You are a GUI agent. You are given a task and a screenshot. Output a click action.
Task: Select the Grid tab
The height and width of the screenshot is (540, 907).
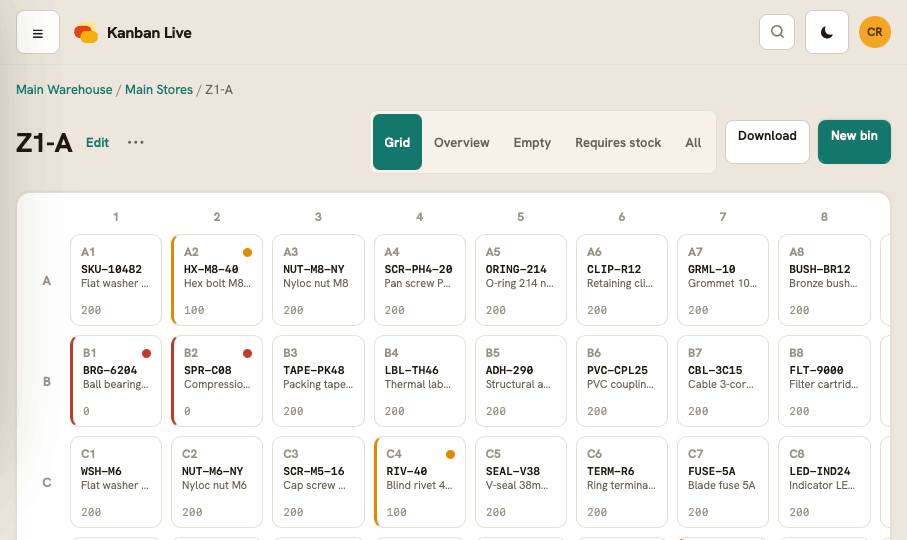tap(397, 142)
